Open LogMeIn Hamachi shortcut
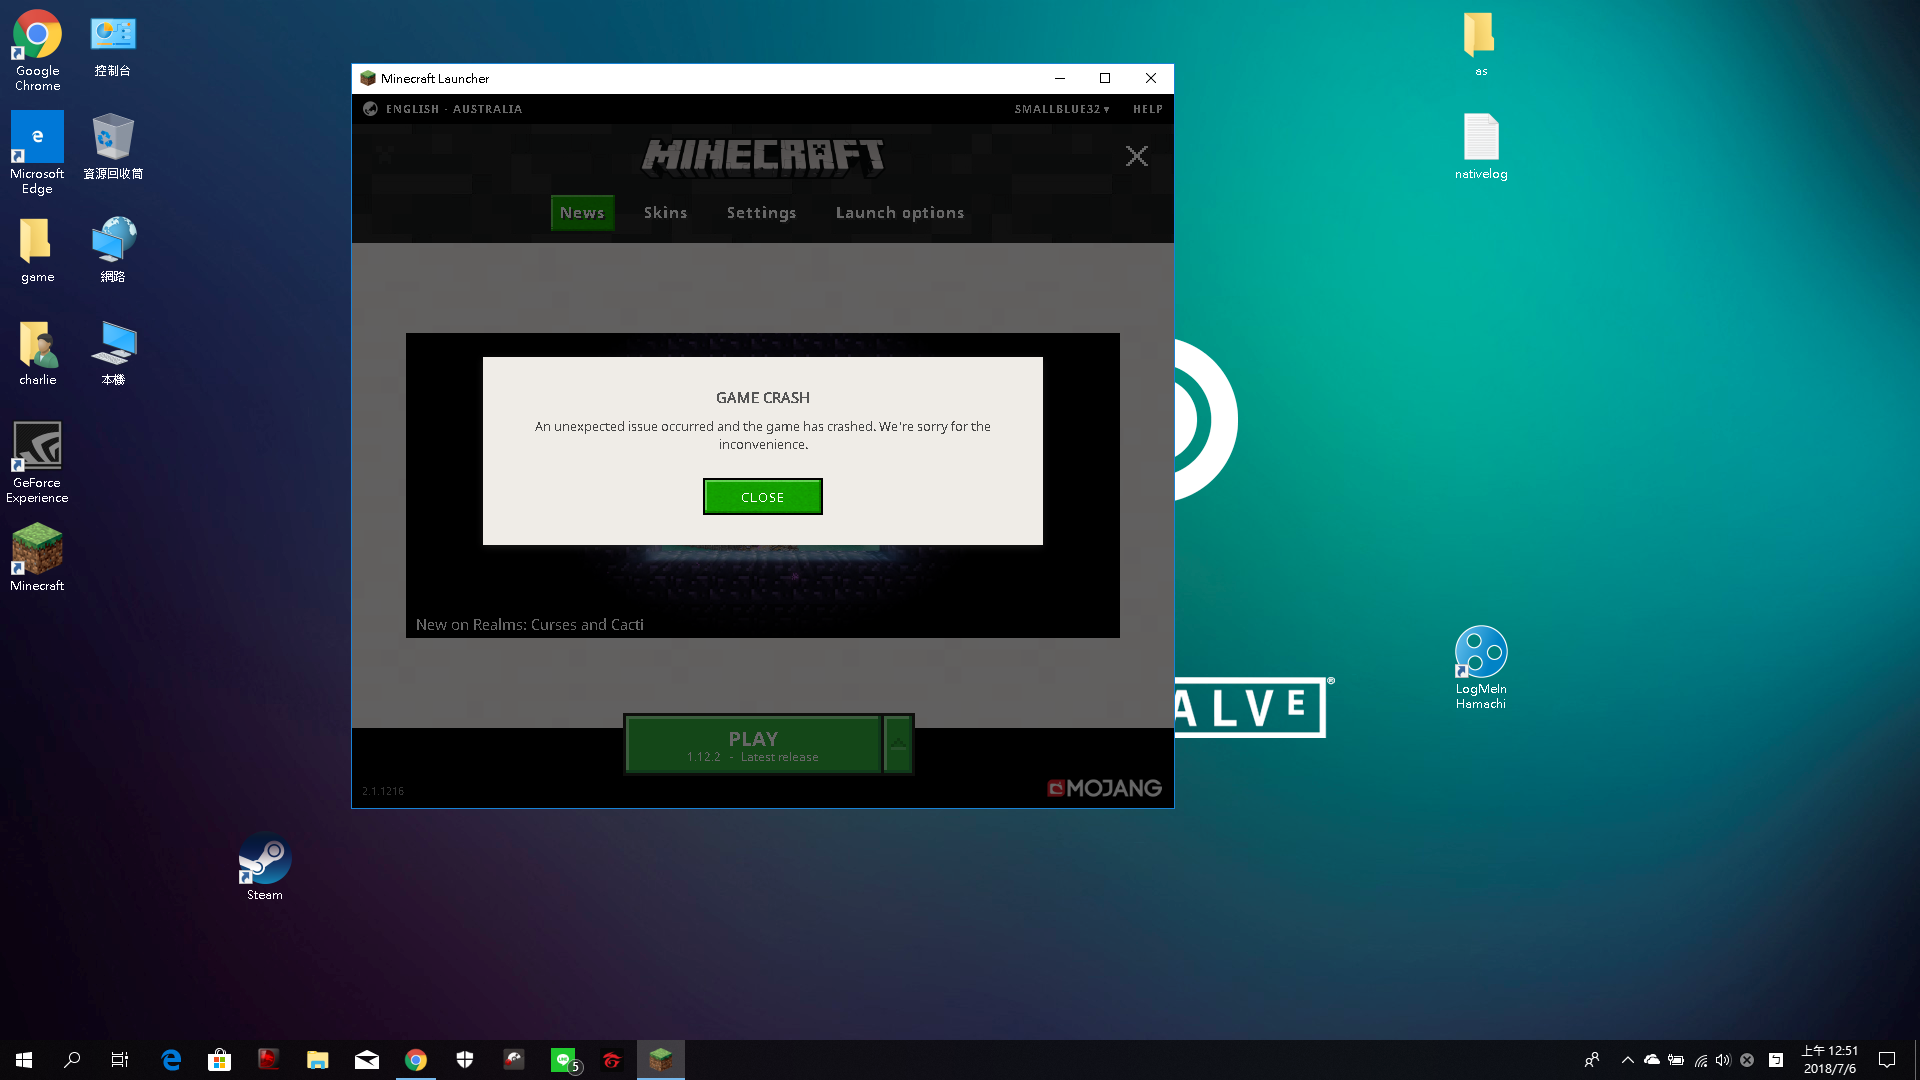 tap(1480, 653)
